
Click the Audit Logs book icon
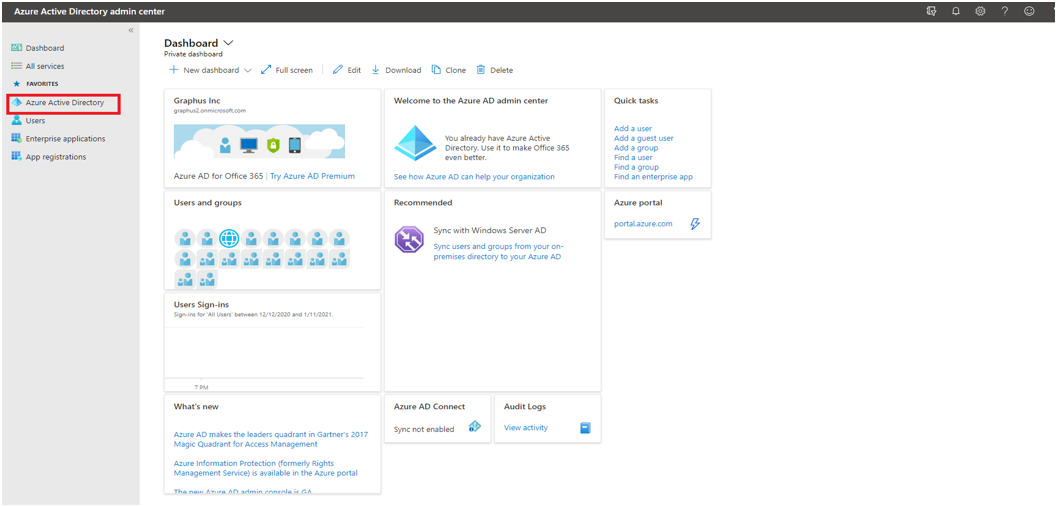pos(585,428)
